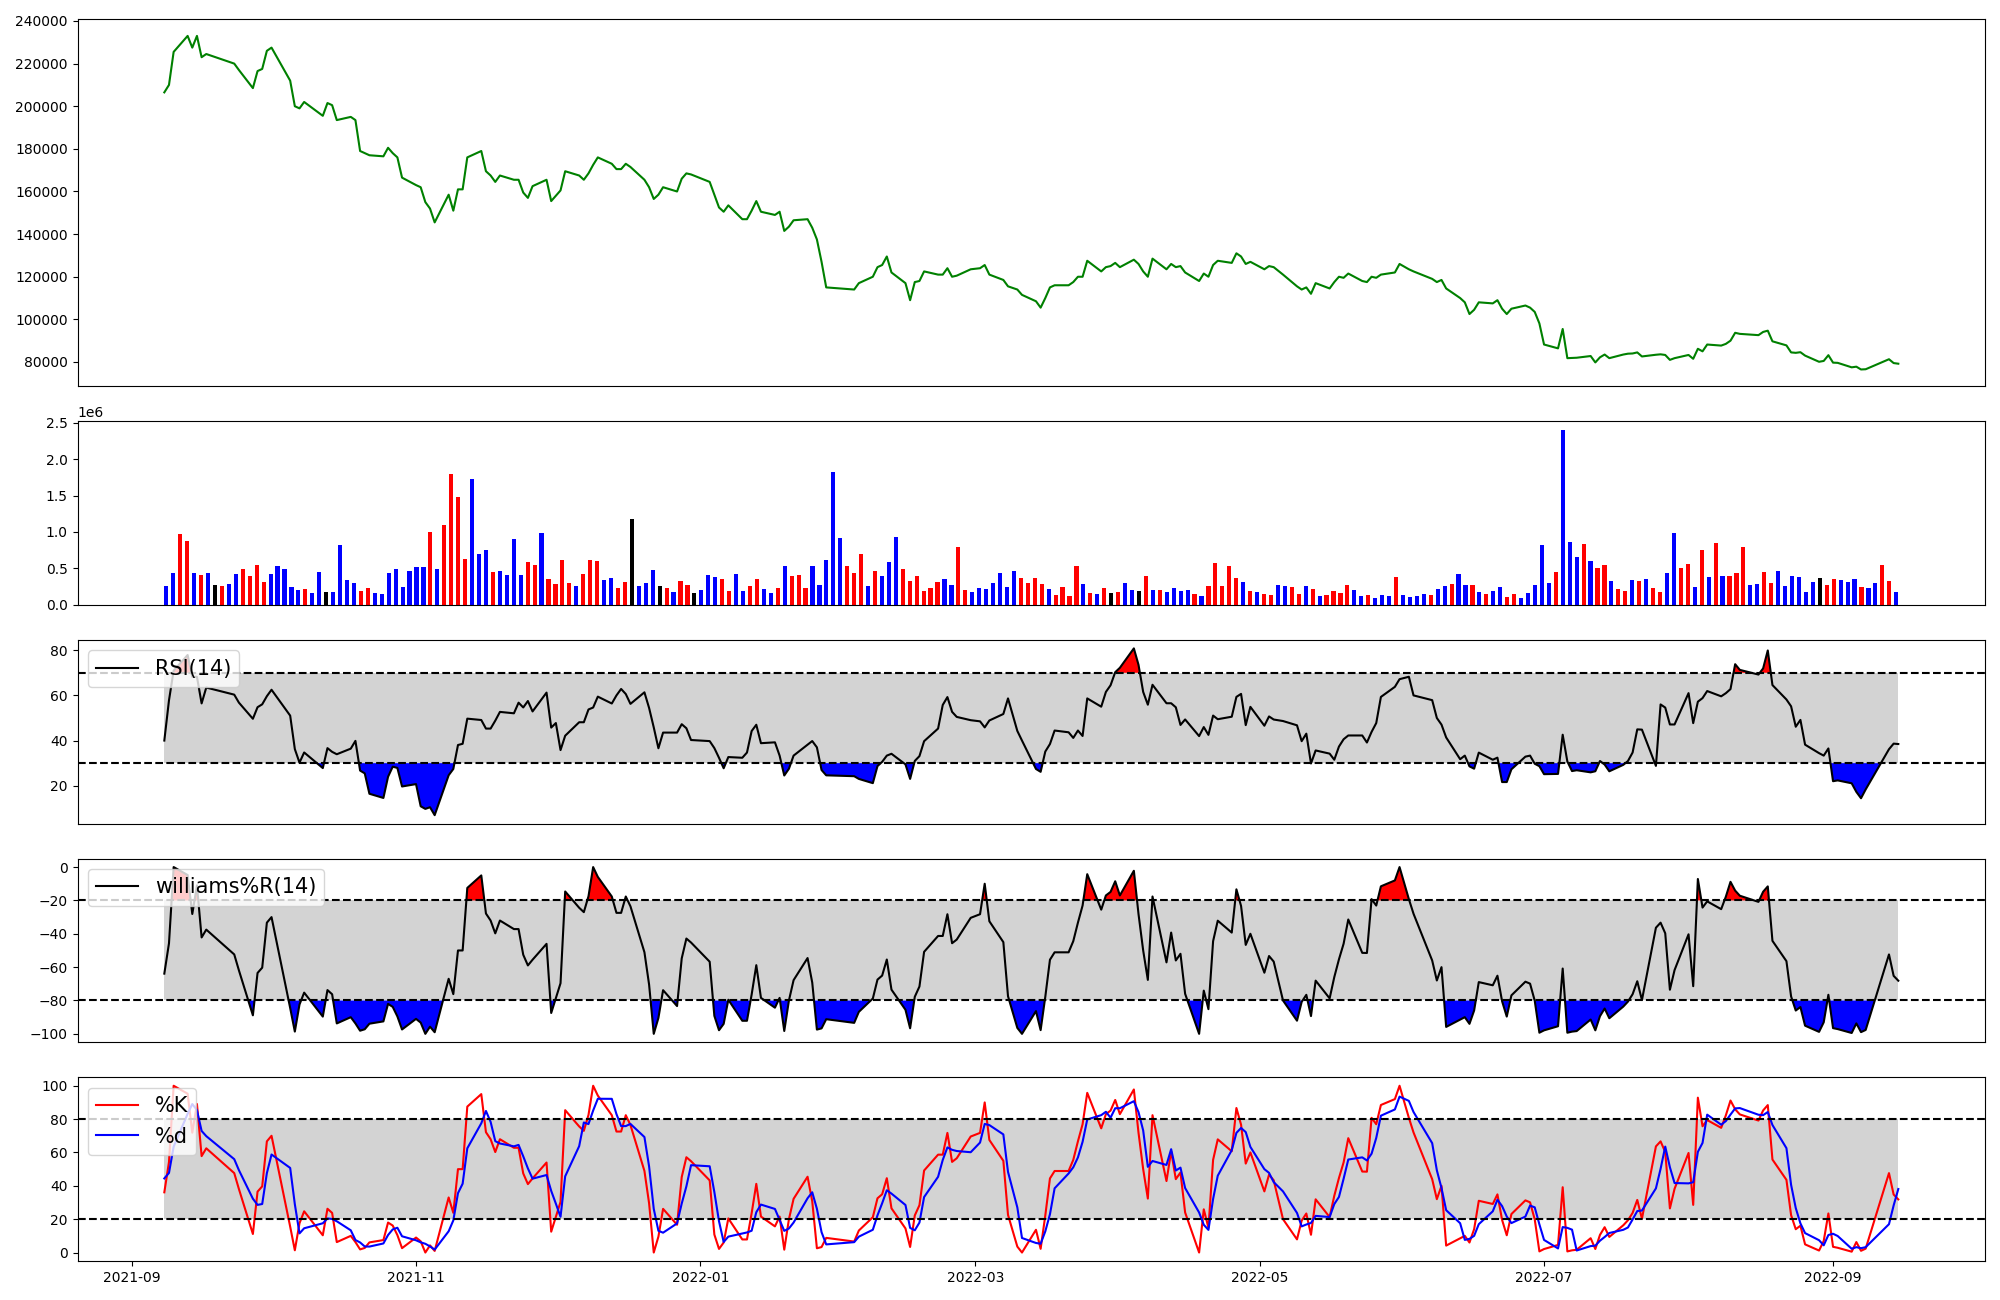Click the red %K legend line sample

click(x=116, y=1105)
